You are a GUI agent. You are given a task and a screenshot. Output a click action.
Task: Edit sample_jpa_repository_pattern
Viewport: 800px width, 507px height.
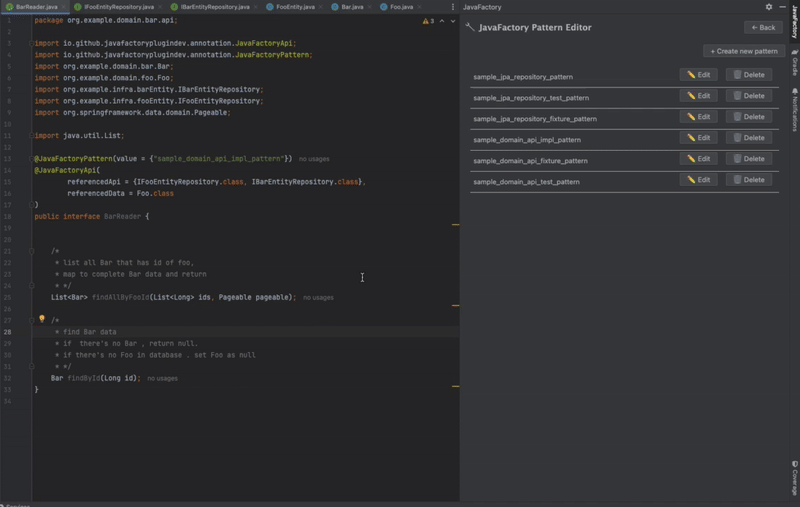pos(698,75)
